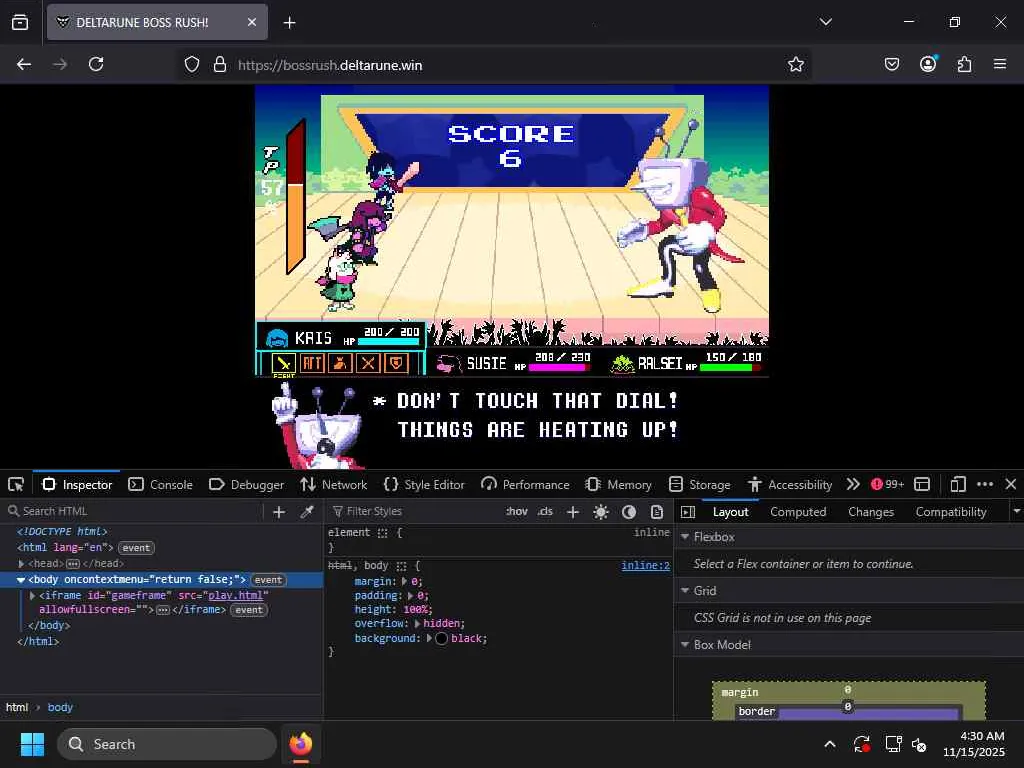The image size is (1024, 768).
Task: Toggle dark color scheme simulation
Action: tap(629, 512)
